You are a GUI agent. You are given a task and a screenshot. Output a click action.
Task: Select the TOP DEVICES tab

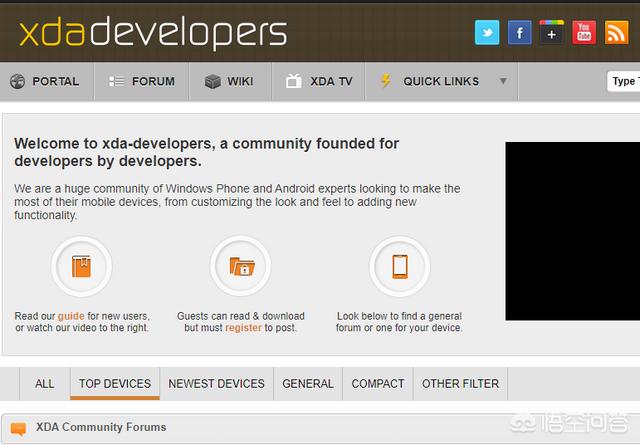coord(115,384)
